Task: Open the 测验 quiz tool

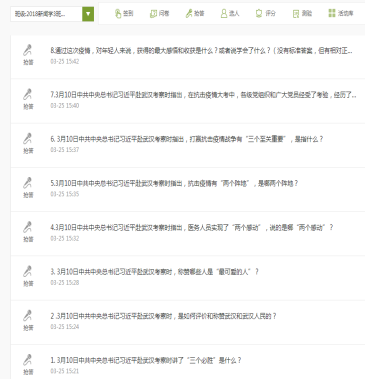Action: pos(302,13)
